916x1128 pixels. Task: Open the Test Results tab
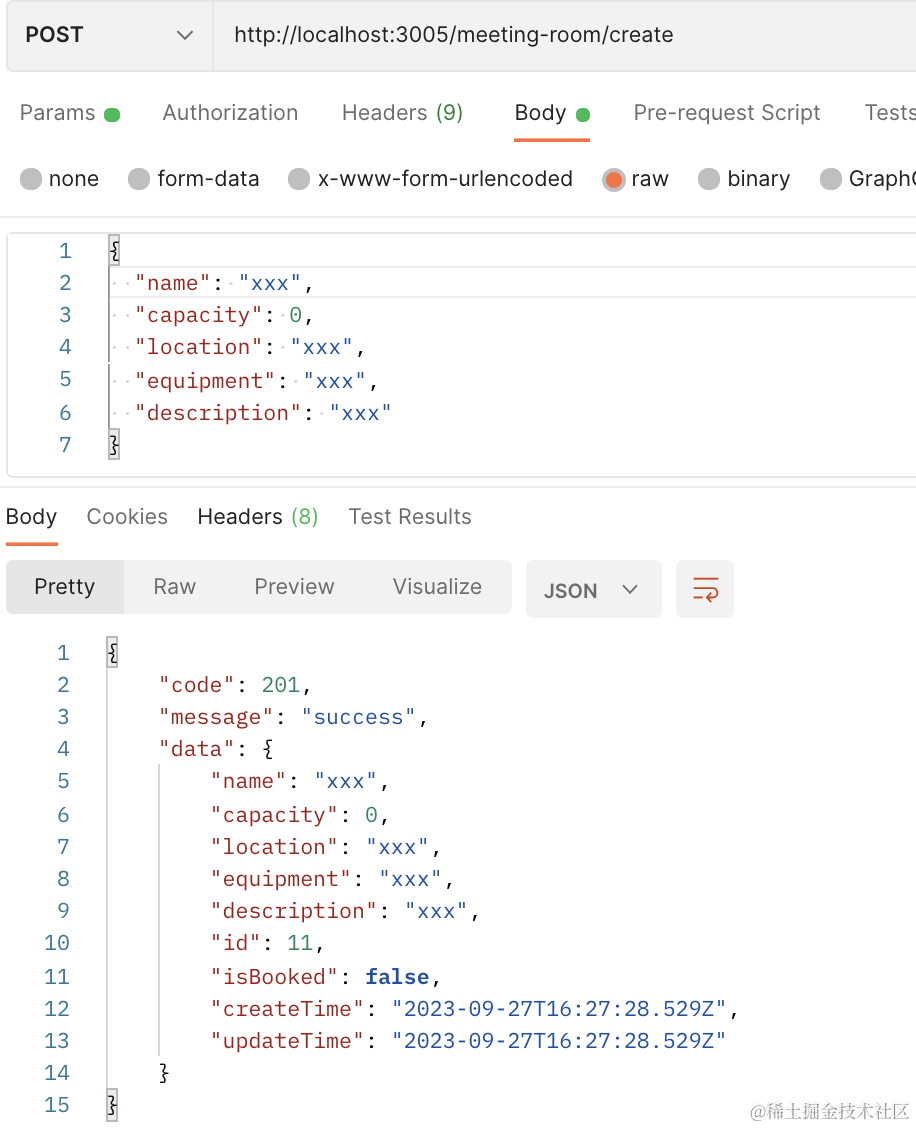point(410,517)
